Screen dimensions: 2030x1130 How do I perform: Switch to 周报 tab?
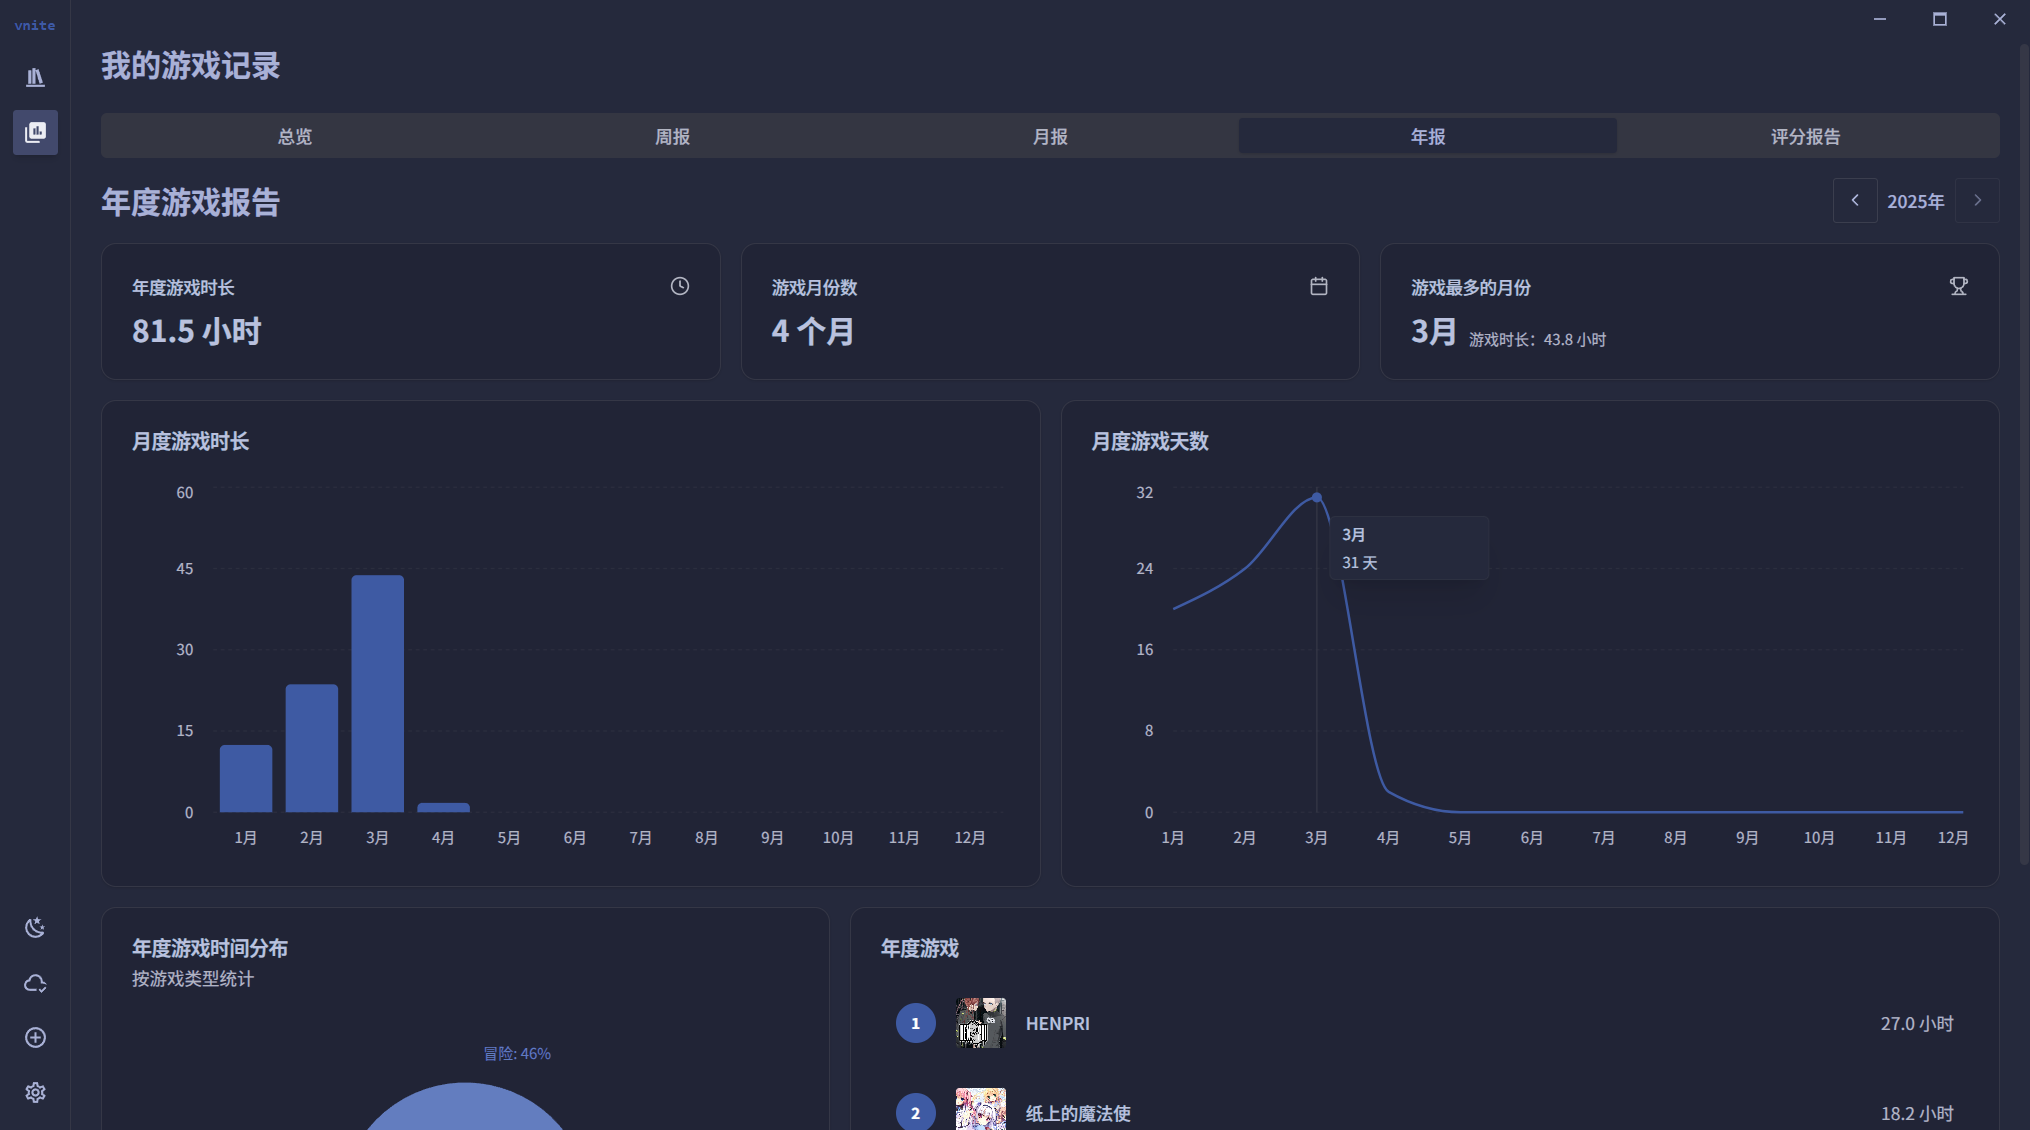(672, 136)
